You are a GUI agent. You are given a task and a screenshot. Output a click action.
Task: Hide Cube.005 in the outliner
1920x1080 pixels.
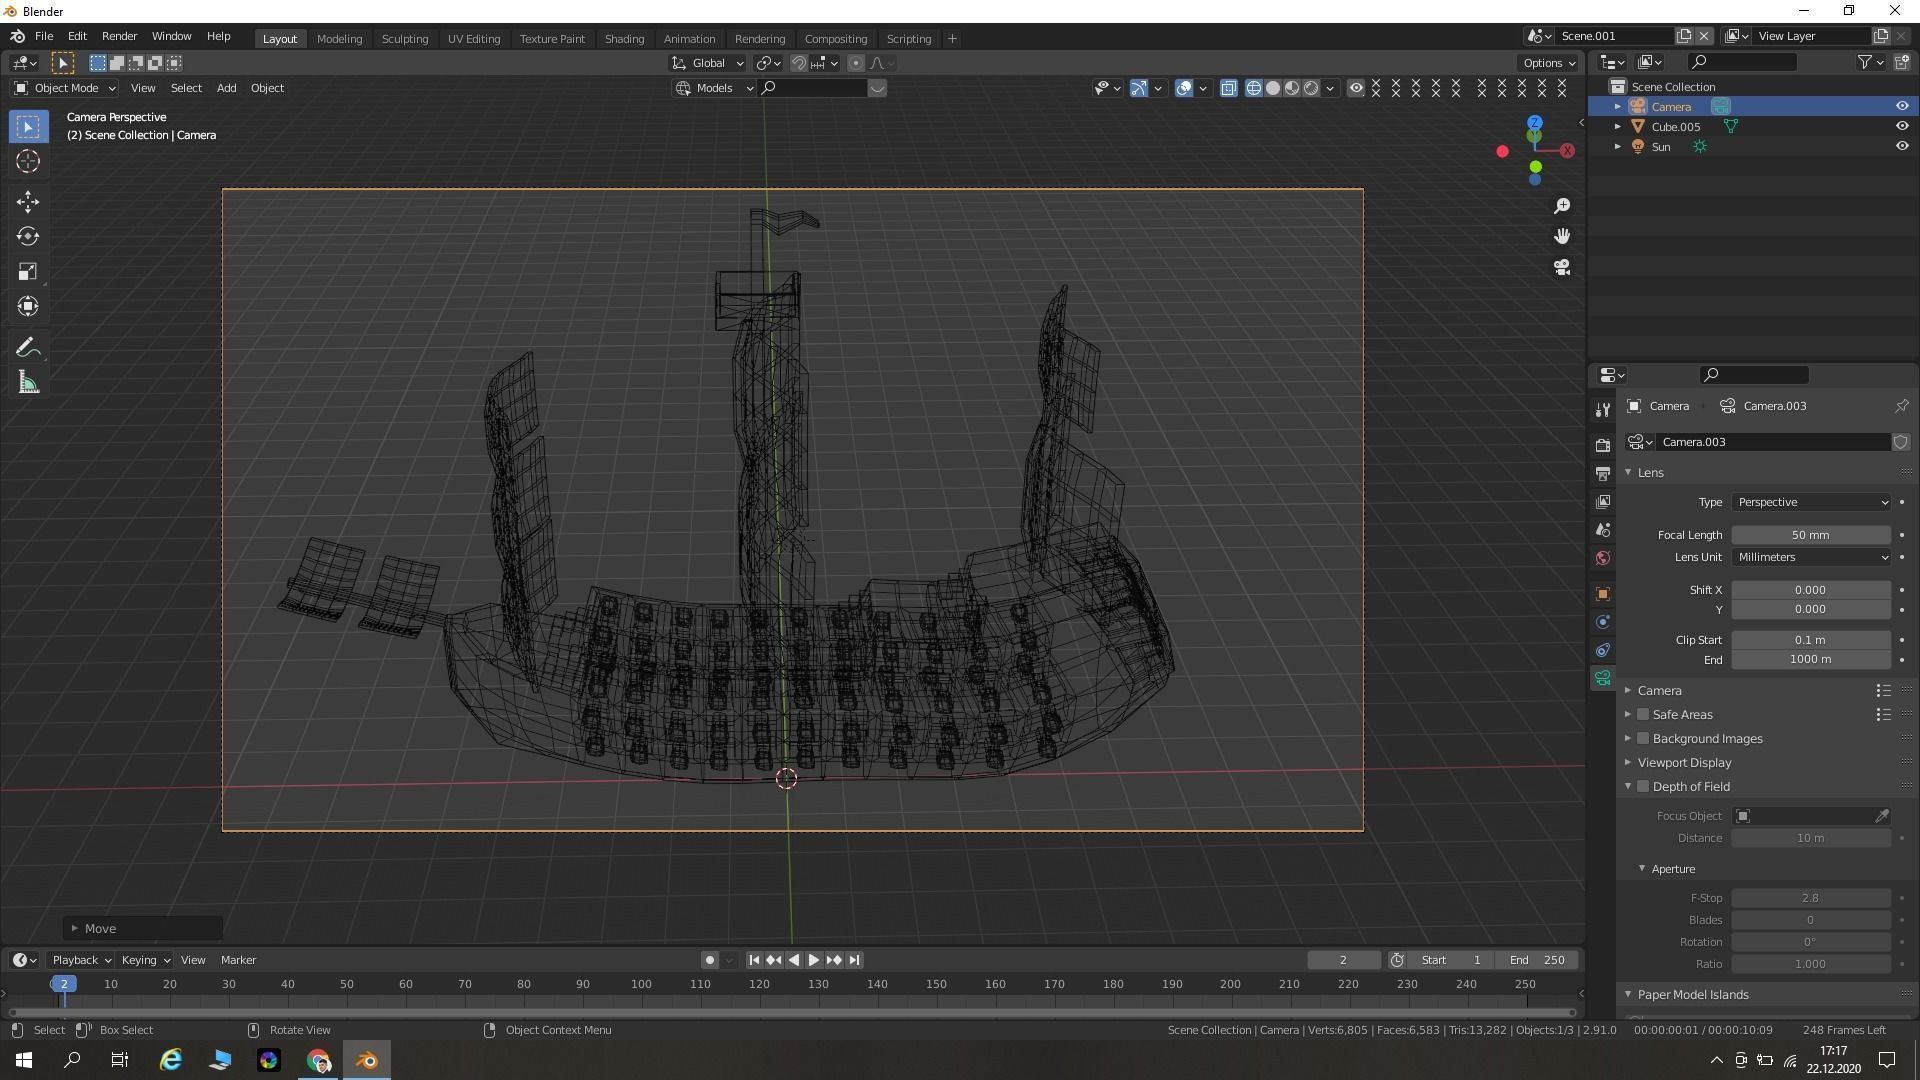(1902, 126)
